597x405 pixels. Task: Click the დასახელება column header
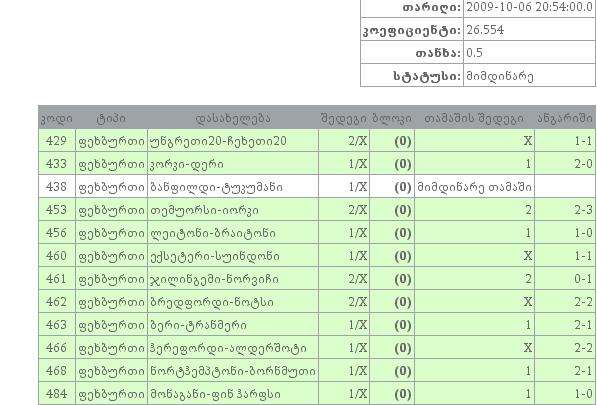[x=233, y=118]
